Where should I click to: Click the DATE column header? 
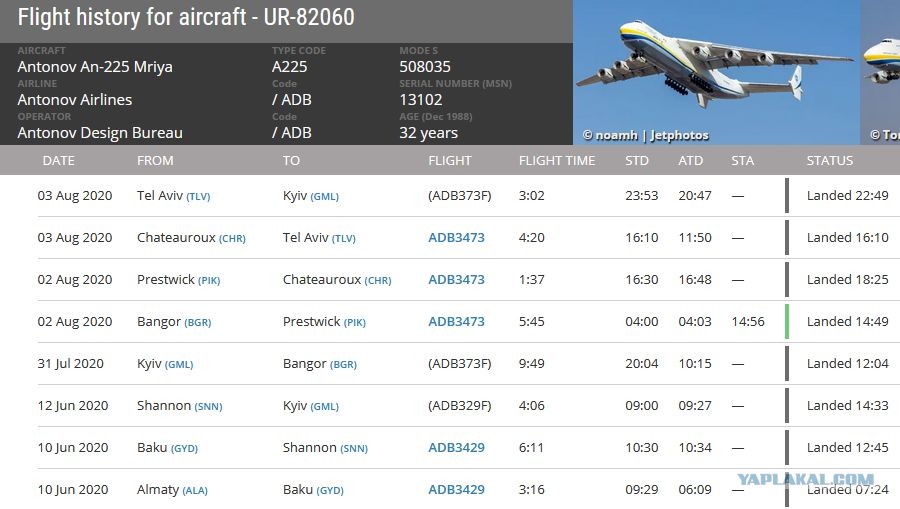[x=59, y=161]
